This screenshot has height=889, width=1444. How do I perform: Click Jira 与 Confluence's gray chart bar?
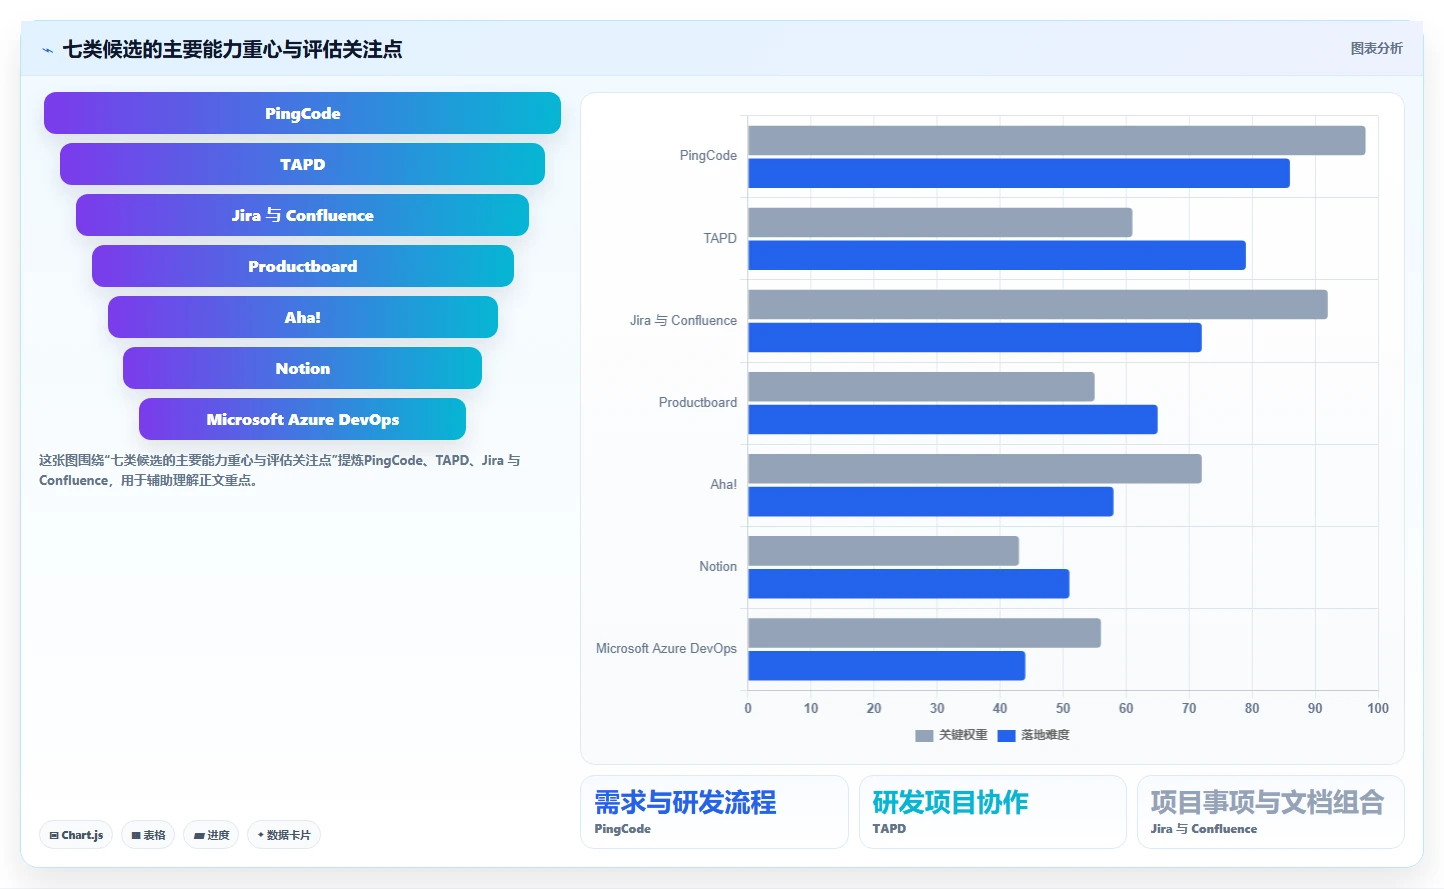click(x=1037, y=304)
